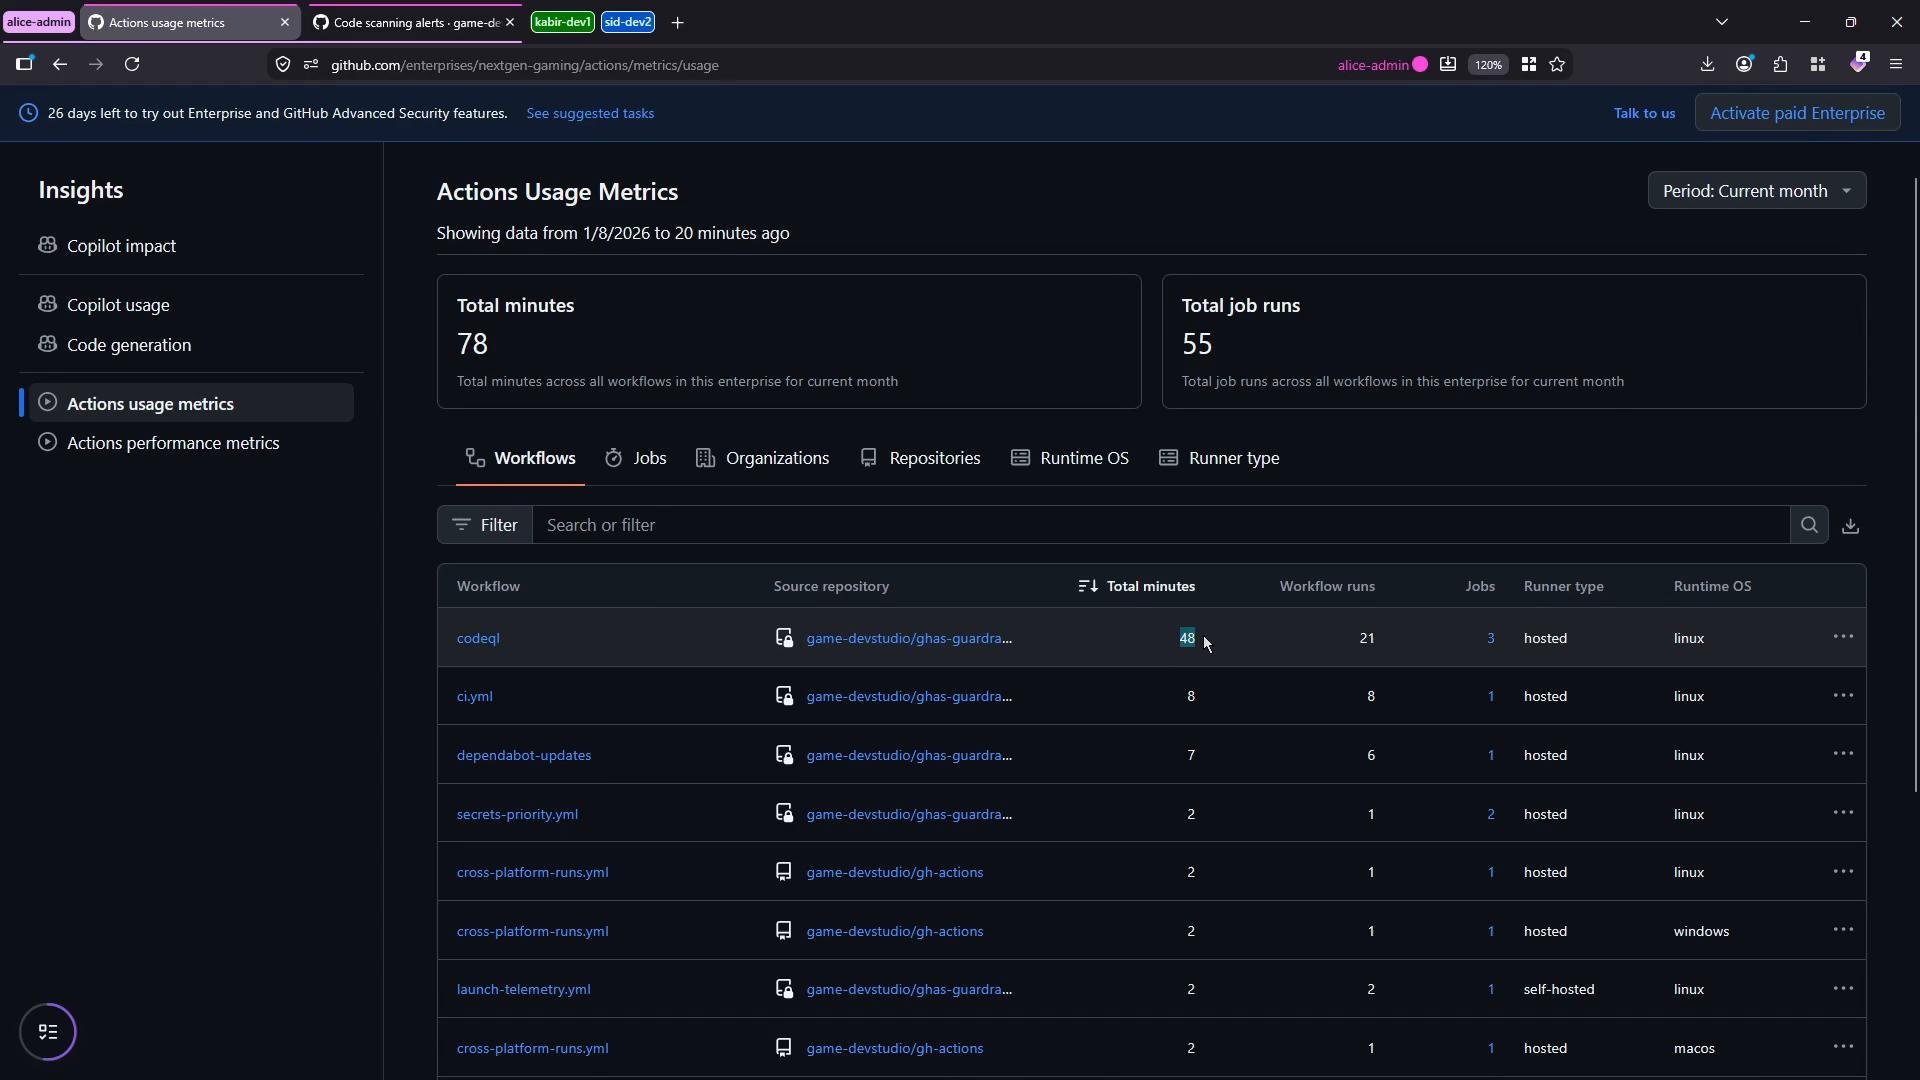The height and width of the screenshot is (1080, 1920).
Task: Click the alice-admin container label in tab bar
Action: [40, 22]
